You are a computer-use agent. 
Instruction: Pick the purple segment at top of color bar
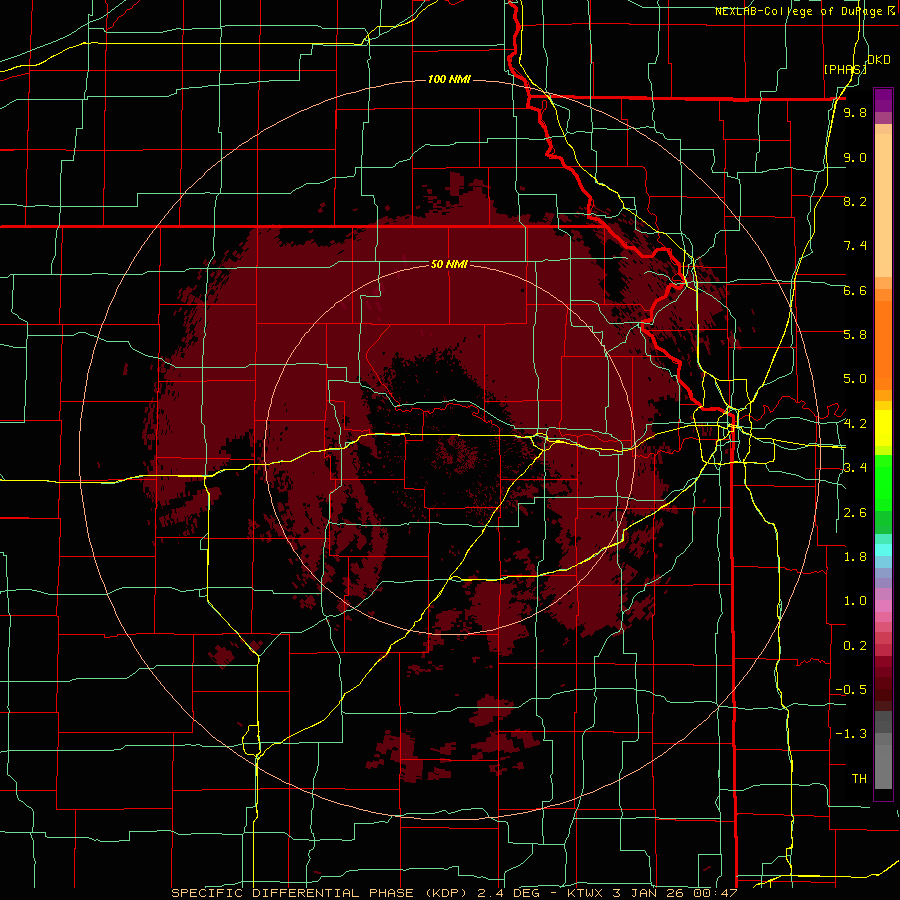(883, 100)
